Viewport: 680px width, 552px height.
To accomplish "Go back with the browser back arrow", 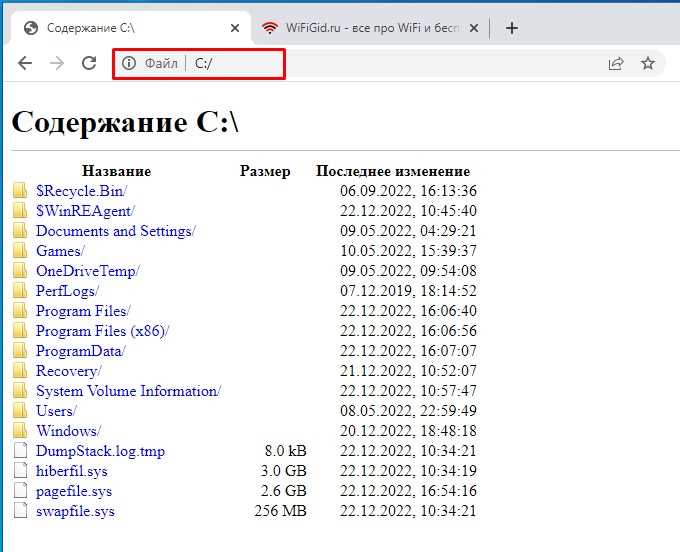I will click(x=25, y=63).
